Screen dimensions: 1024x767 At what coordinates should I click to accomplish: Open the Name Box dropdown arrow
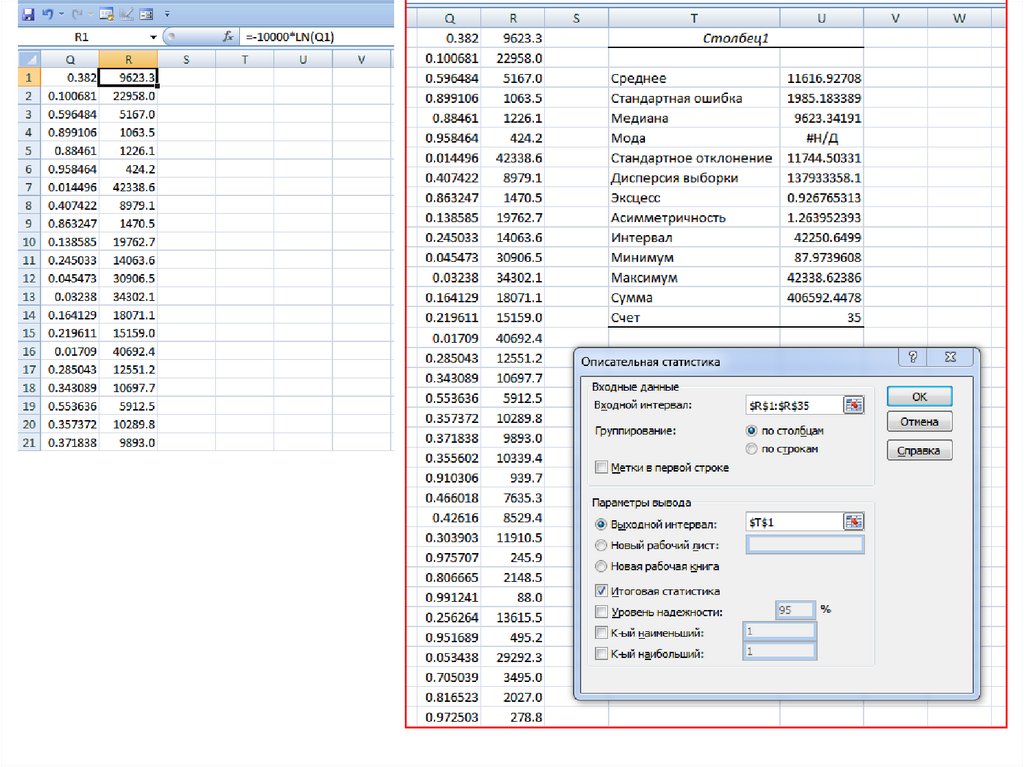point(153,36)
